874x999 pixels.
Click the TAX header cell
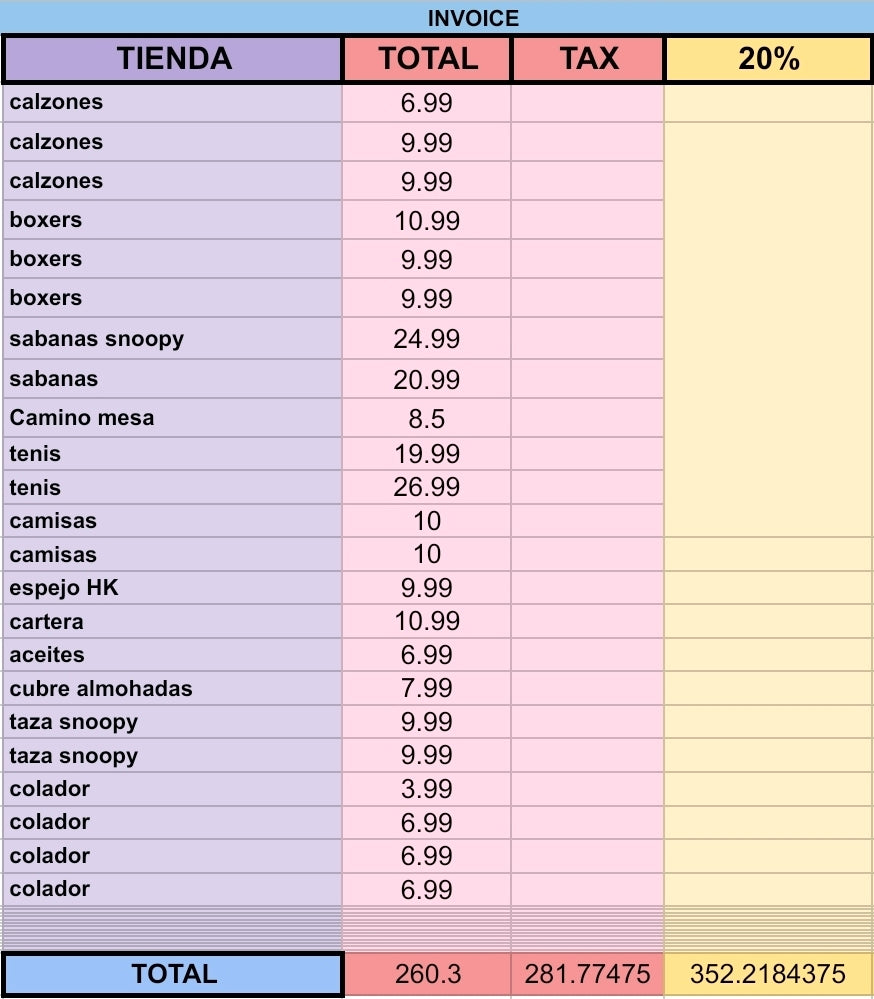(x=588, y=59)
